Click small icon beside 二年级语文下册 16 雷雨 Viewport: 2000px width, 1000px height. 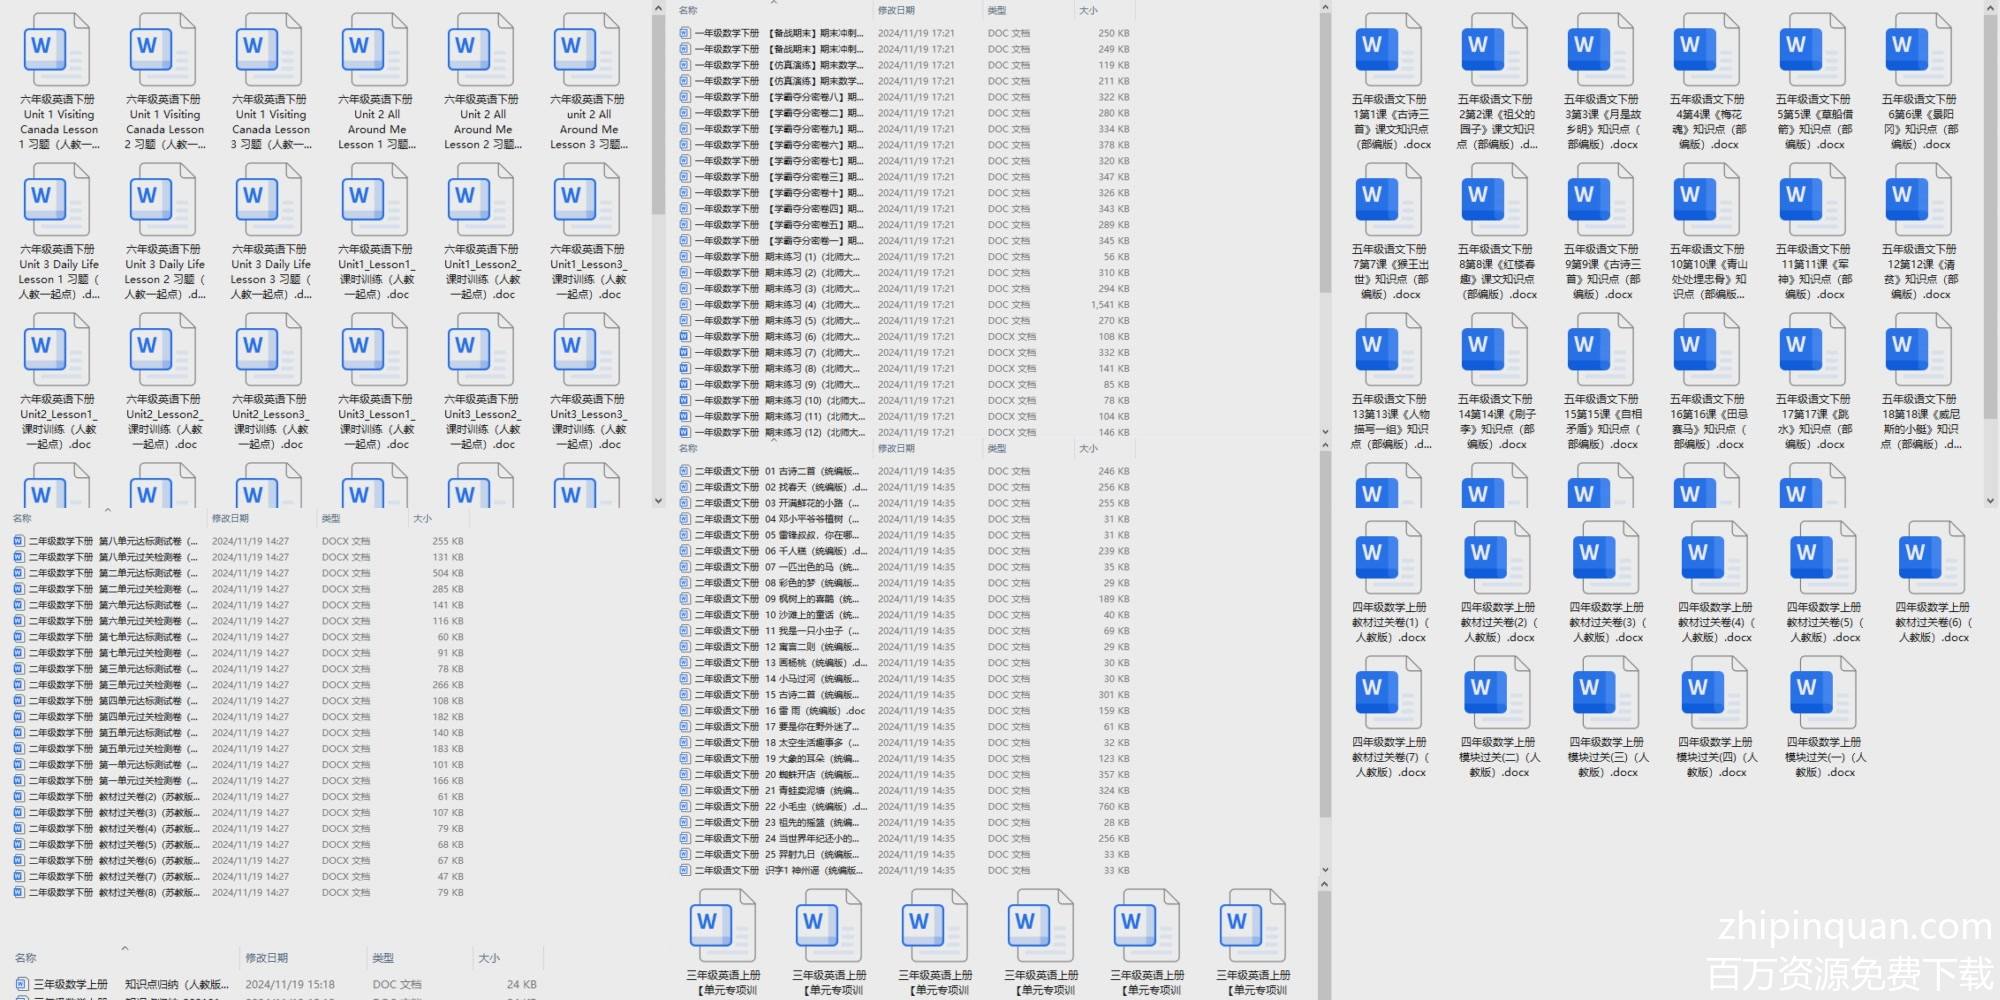(685, 711)
